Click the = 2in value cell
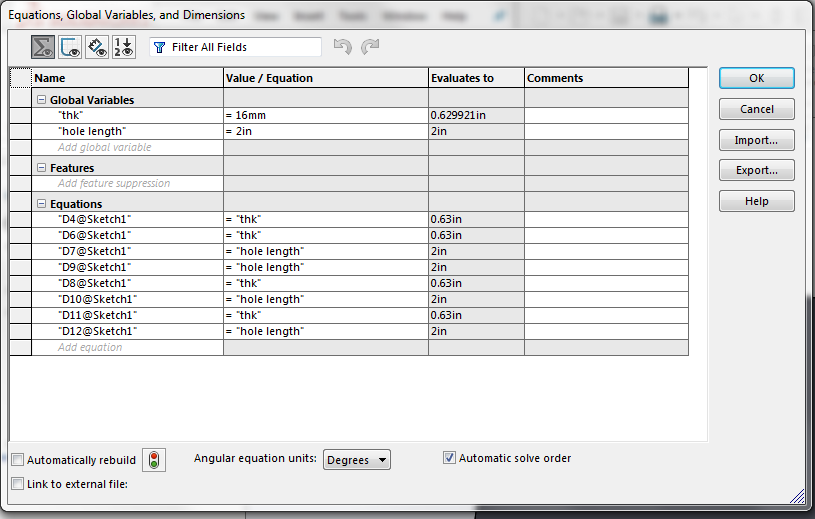Viewport: 815px width, 519px height. [x=326, y=131]
